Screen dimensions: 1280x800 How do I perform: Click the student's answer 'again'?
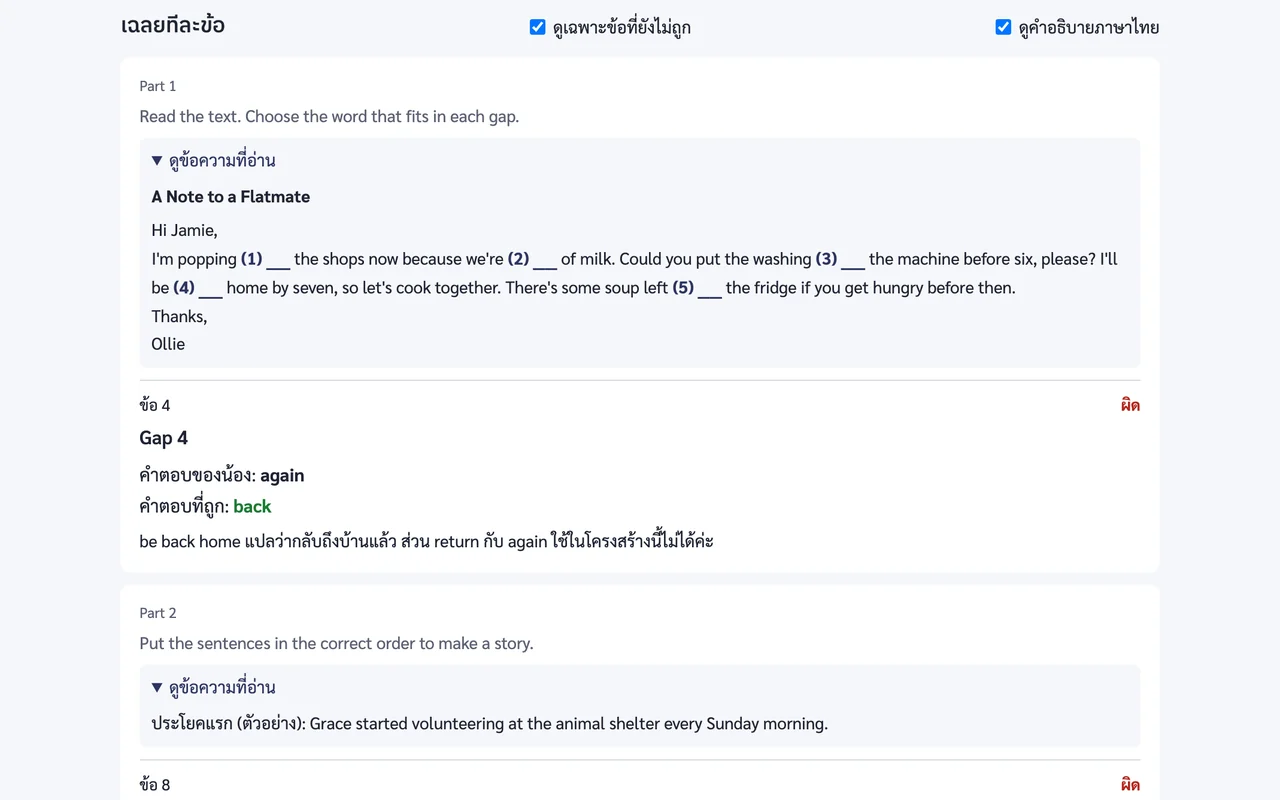282,476
